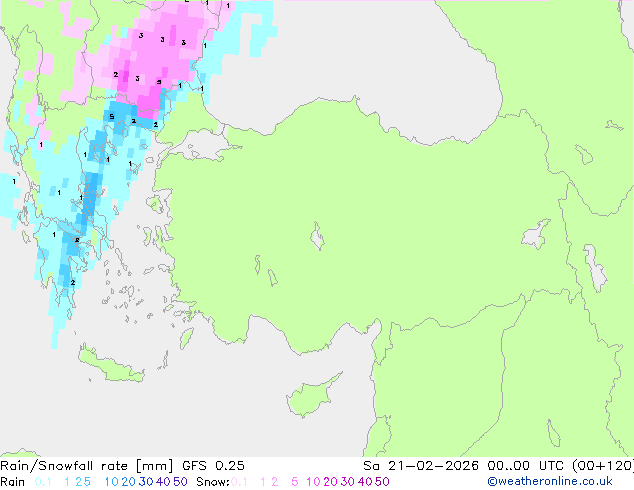The height and width of the screenshot is (490, 634).
Task: Click the "(00+120)" forecast hour text
Action: click(x=603, y=466)
